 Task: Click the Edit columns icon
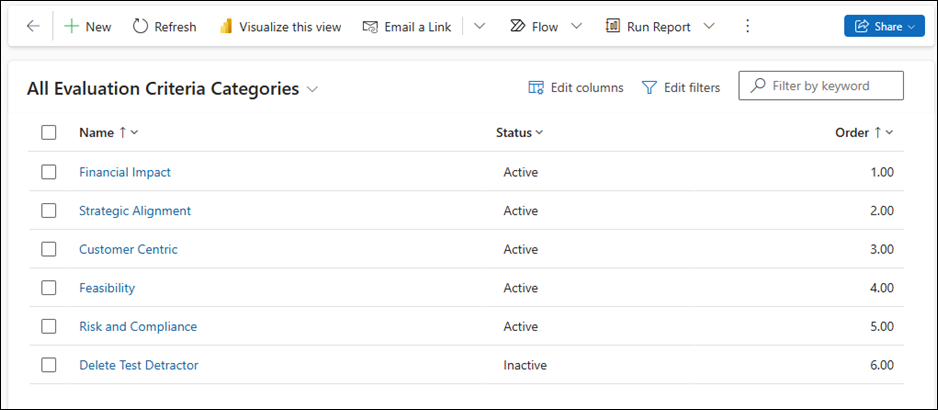(x=536, y=88)
